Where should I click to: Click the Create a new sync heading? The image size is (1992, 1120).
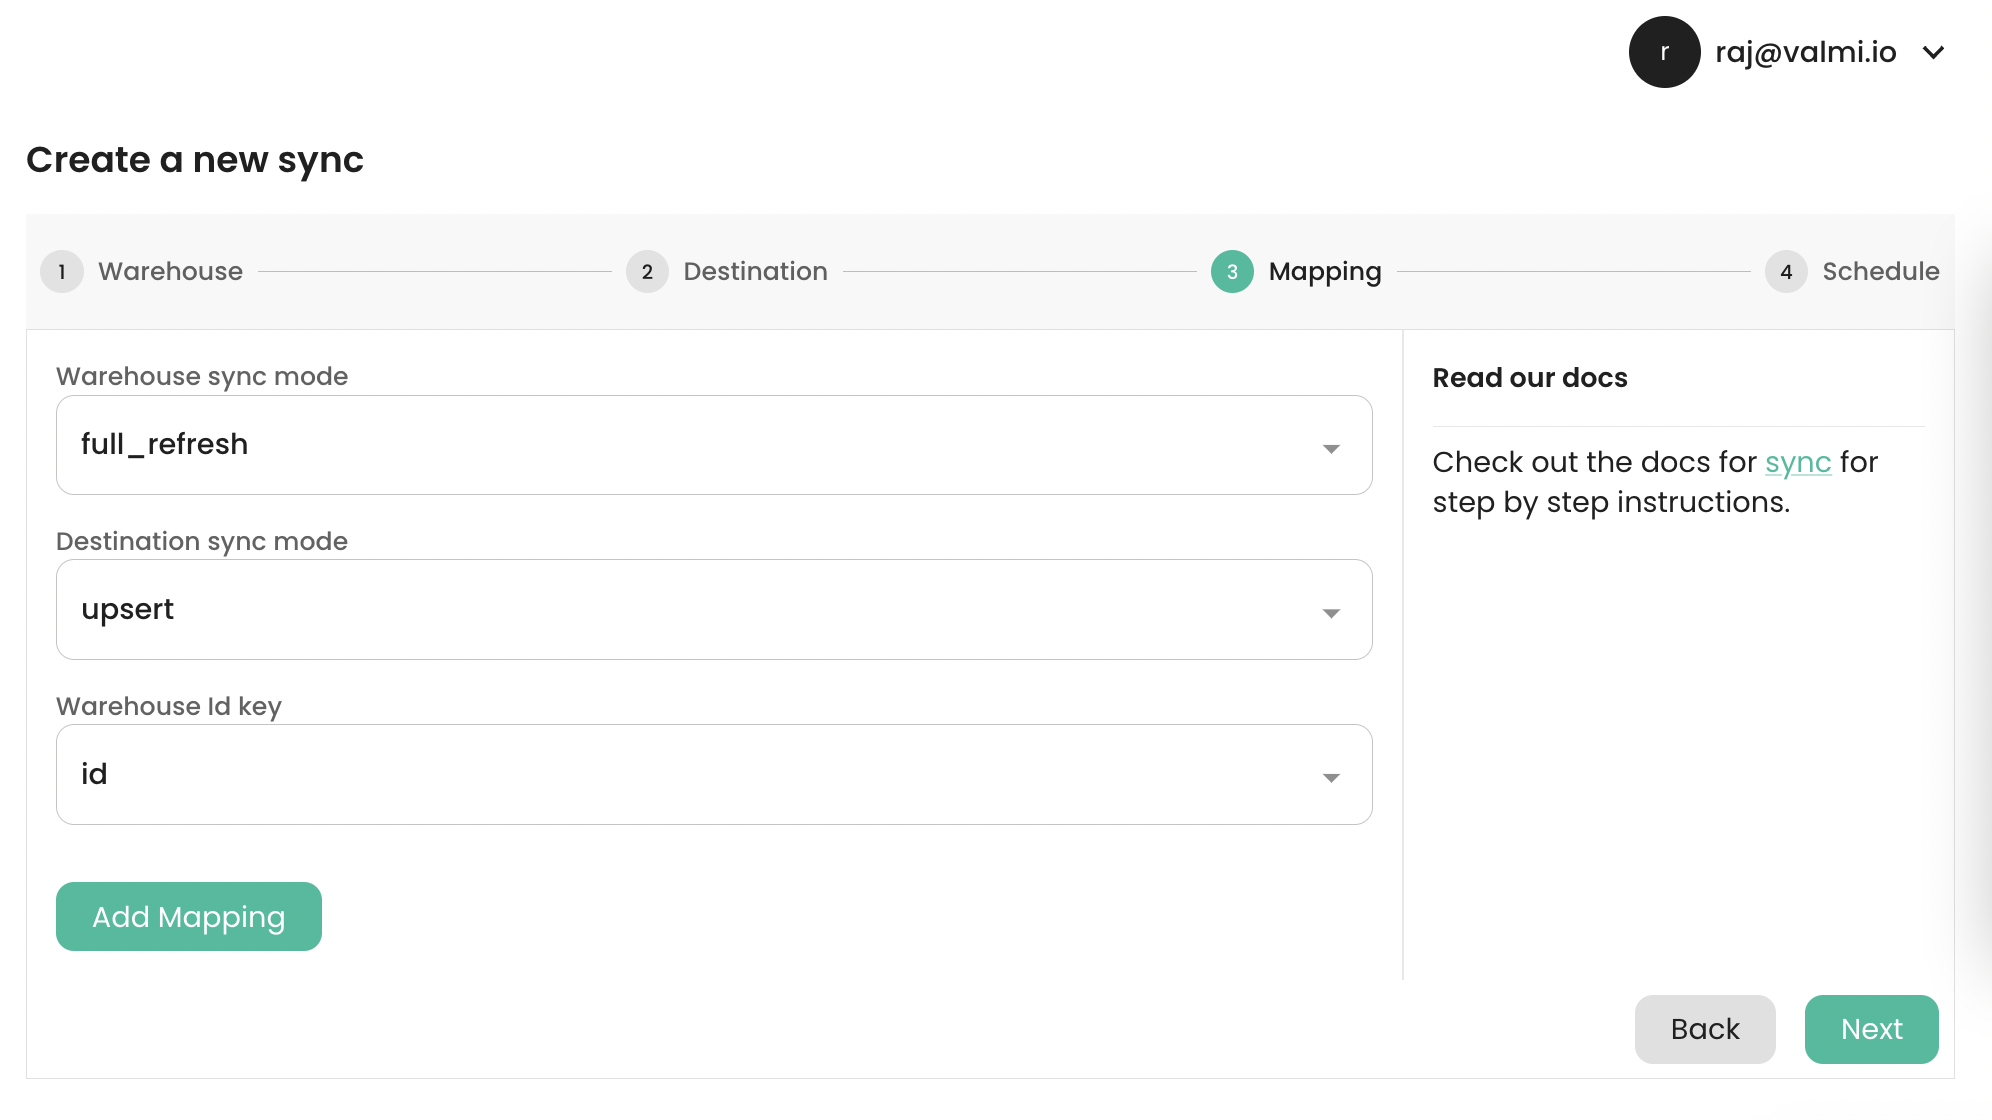tap(195, 159)
